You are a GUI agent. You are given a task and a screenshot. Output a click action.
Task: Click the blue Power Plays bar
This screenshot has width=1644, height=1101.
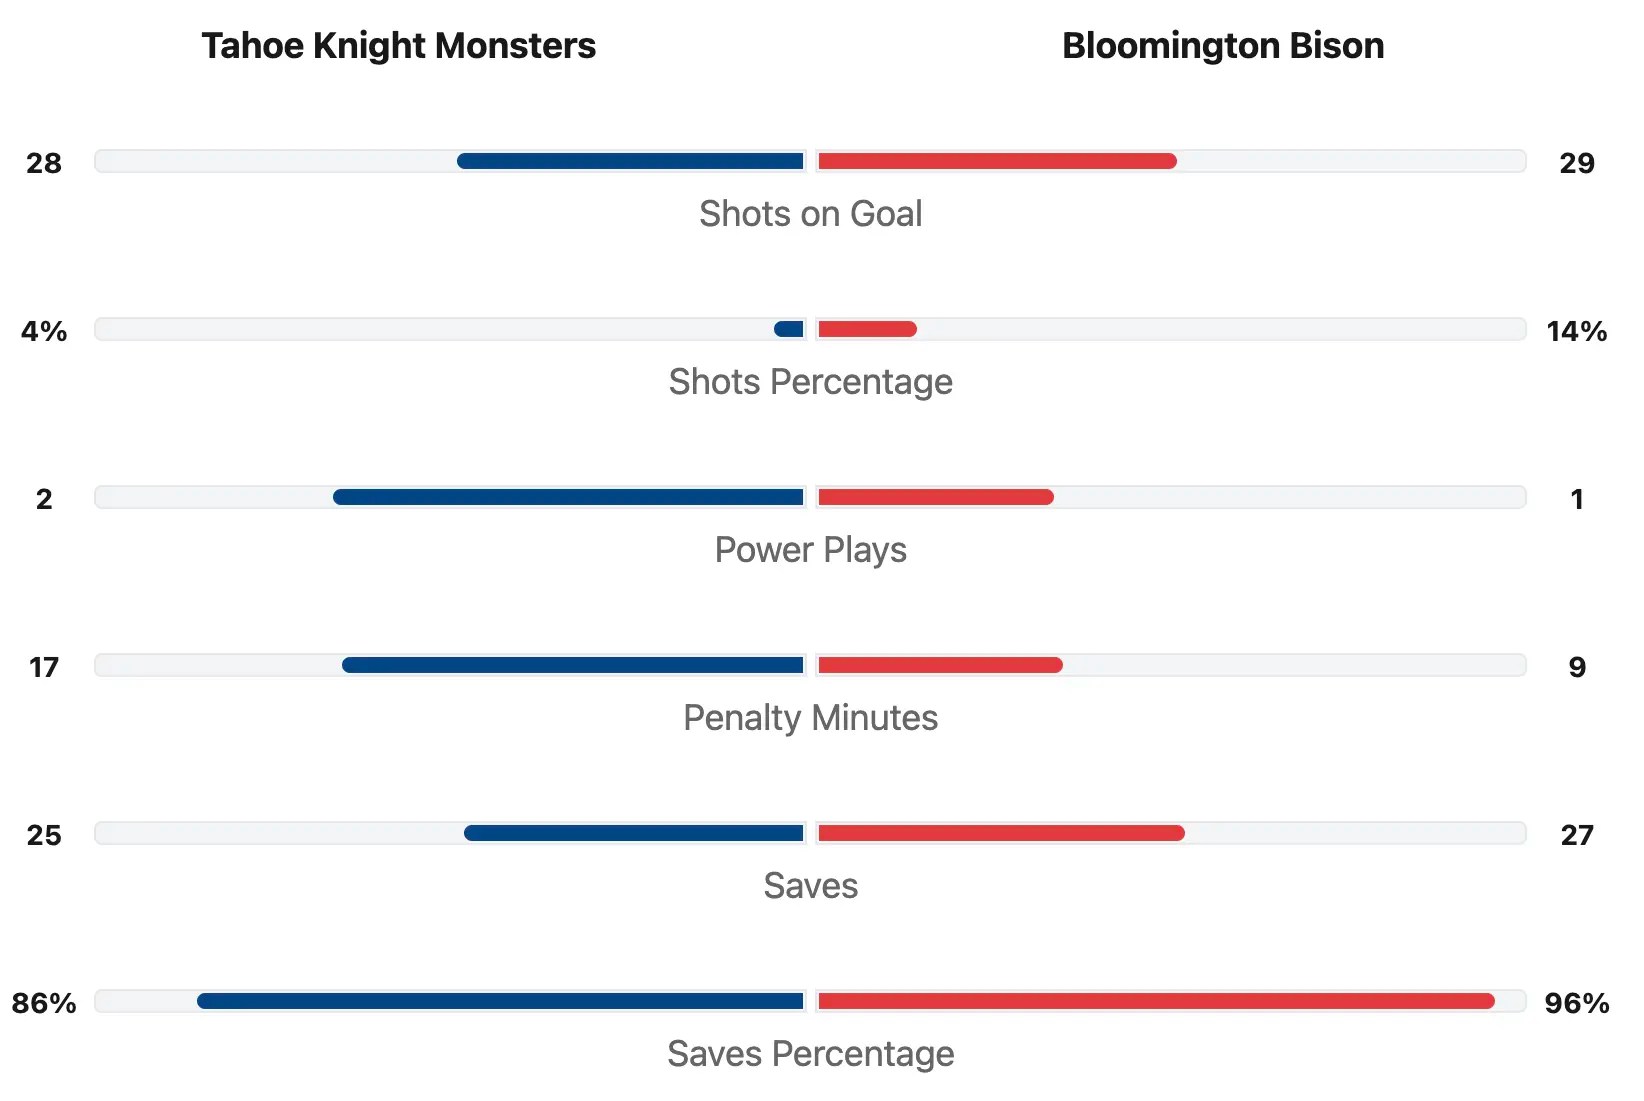[x=569, y=497]
